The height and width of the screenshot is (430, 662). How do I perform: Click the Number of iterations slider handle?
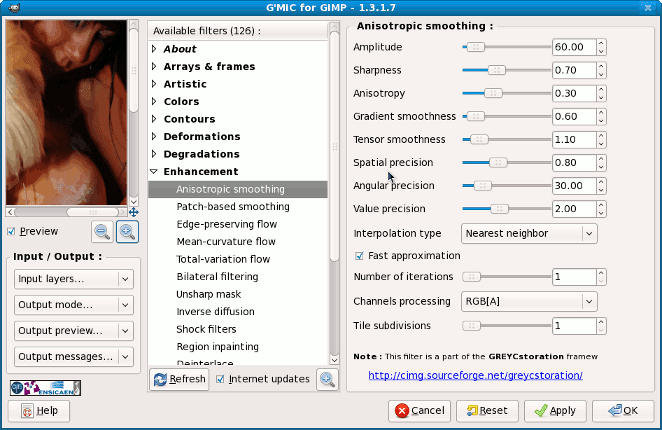tap(472, 277)
